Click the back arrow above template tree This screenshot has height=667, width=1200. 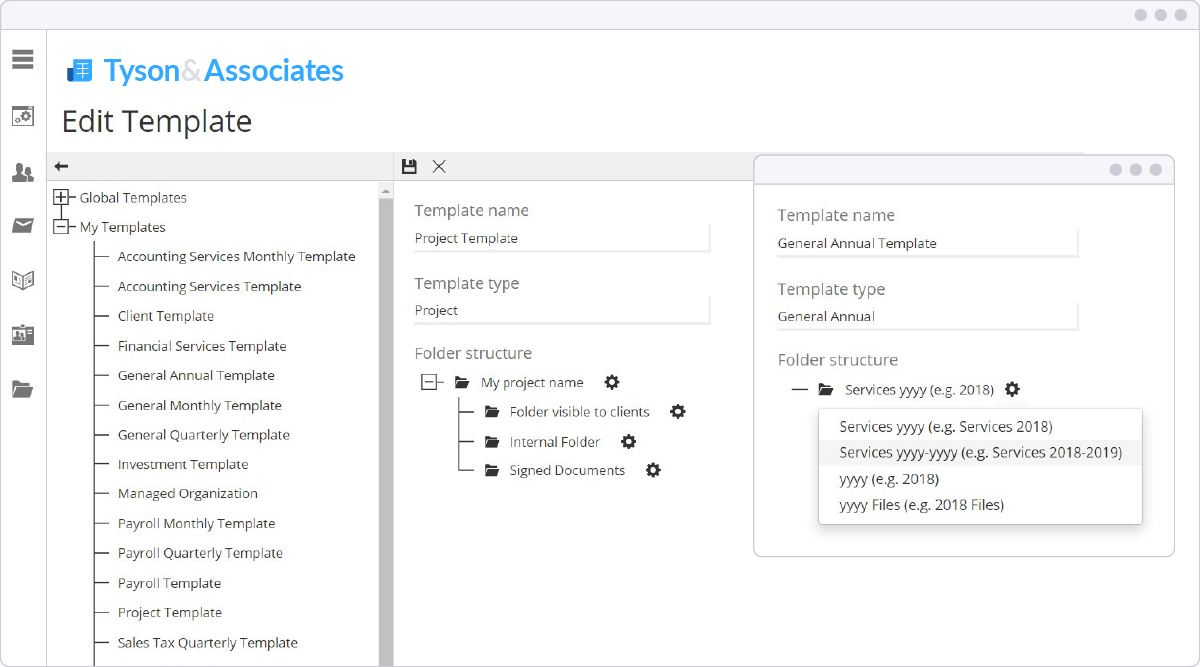(x=61, y=166)
